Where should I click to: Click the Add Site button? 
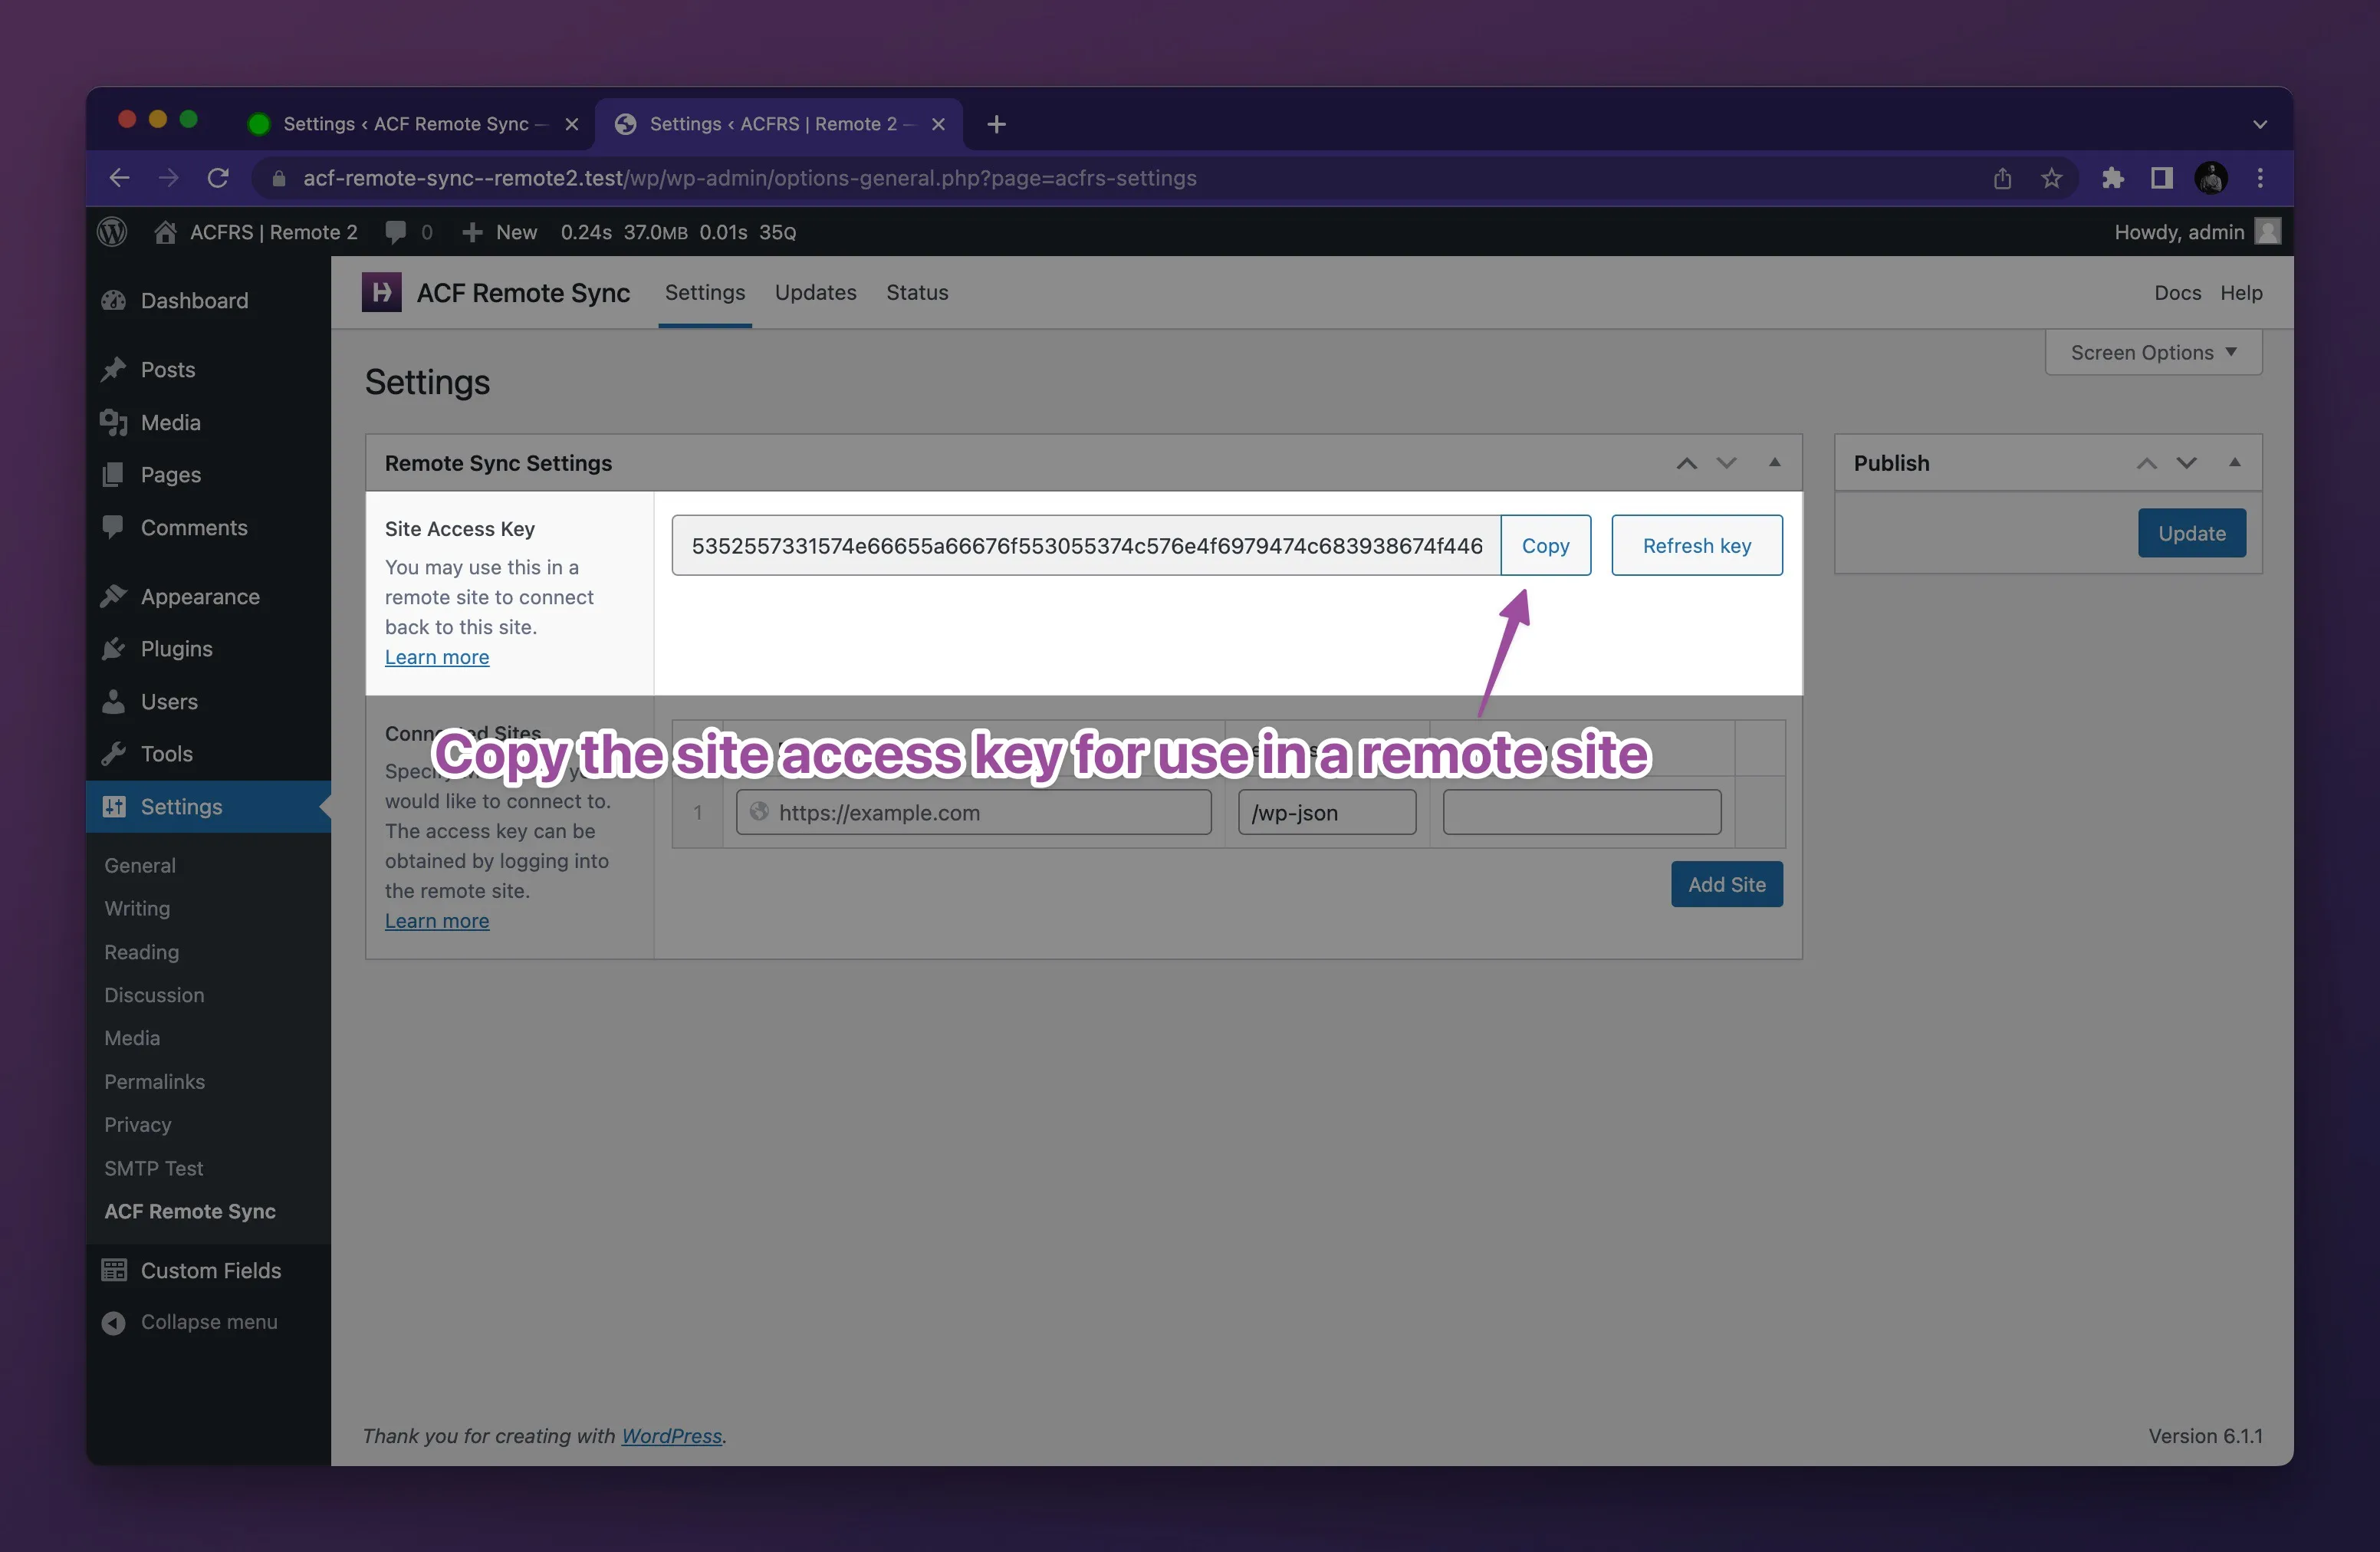click(x=1726, y=884)
